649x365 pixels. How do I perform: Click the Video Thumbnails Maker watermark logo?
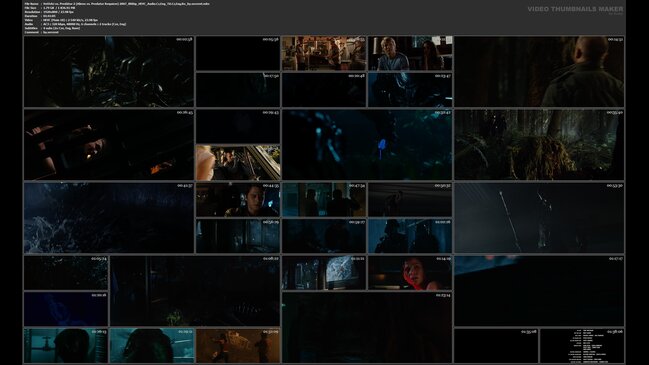pyautogui.click(x=575, y=9)
